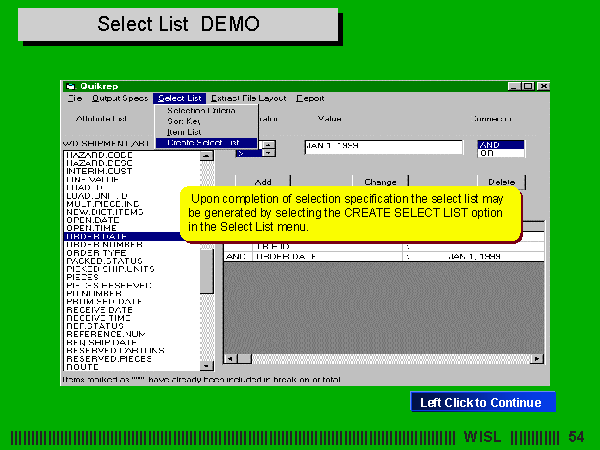Image resolution: width=600 pixels, height=450 pixels.
Task: Click the Quikrep title bar icon
Action: (x=72, y=86)
